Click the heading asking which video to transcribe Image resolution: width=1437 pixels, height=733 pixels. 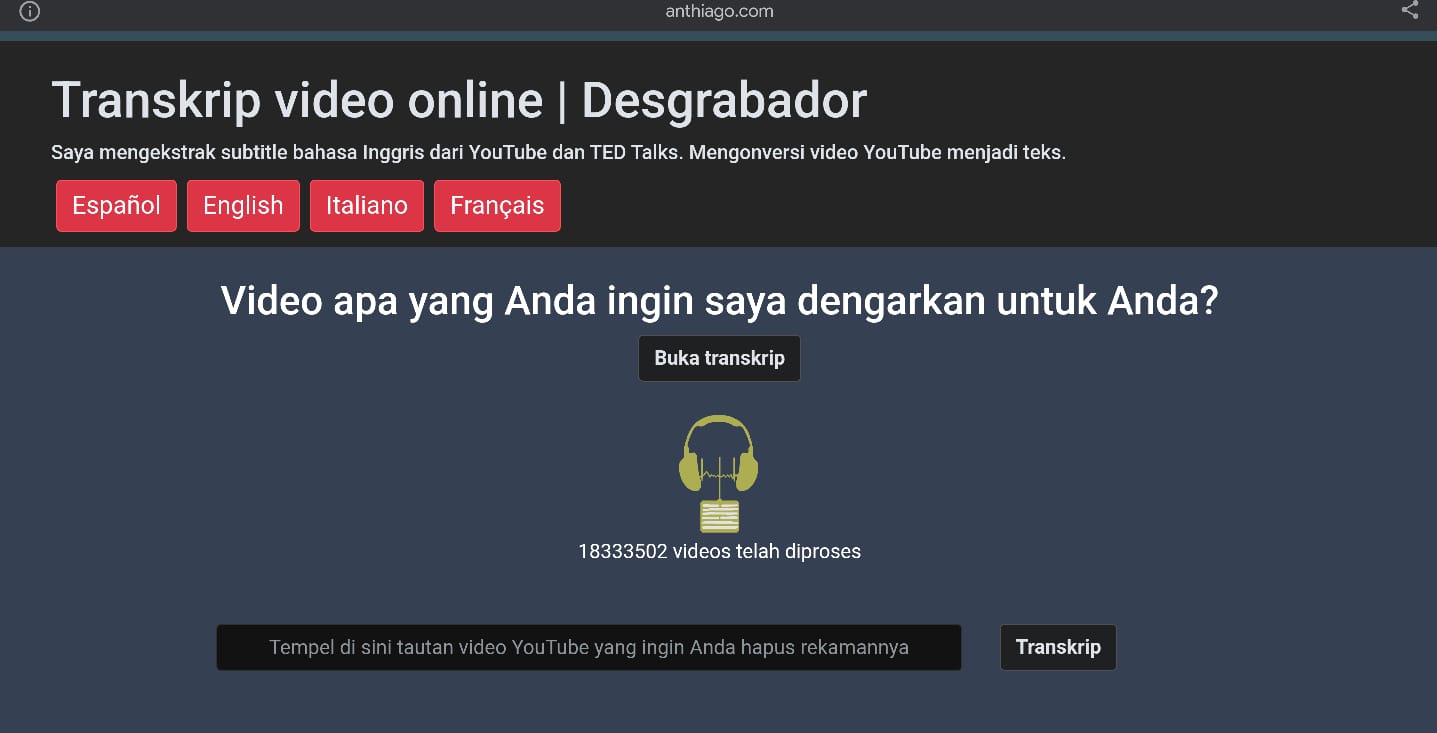click(719, 300)
